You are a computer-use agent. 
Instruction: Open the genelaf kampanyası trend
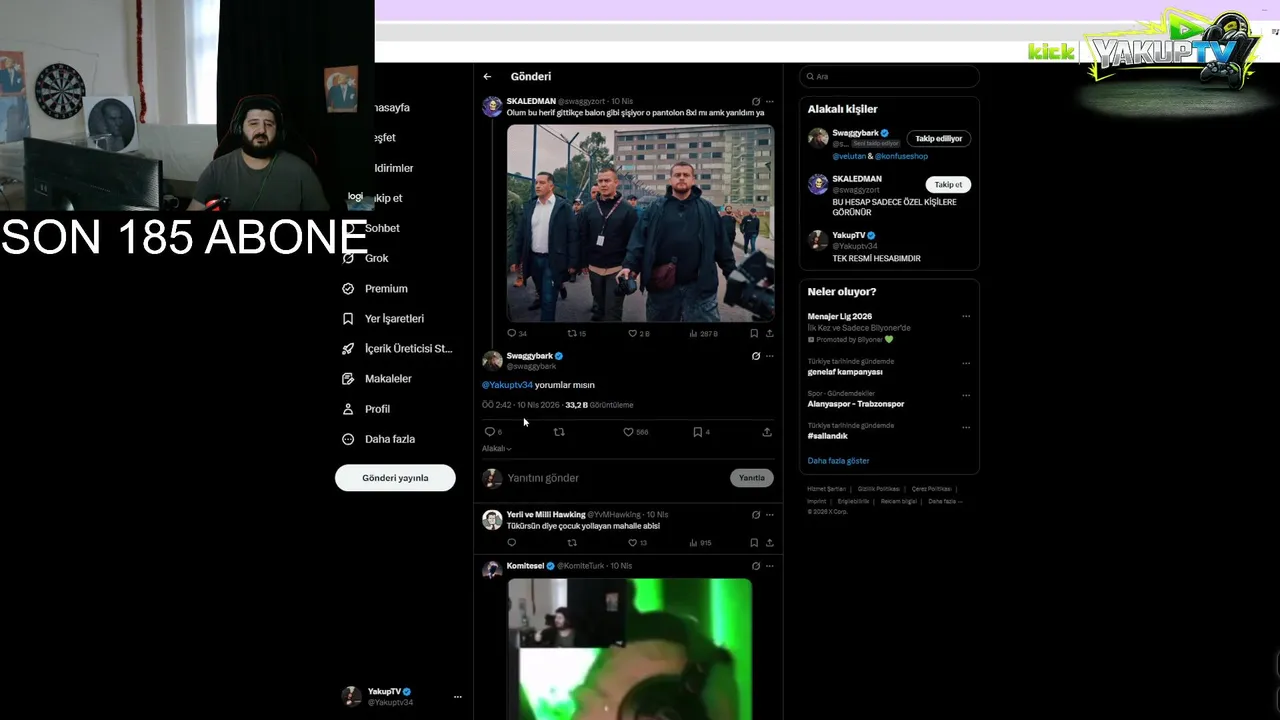point(845,372)
